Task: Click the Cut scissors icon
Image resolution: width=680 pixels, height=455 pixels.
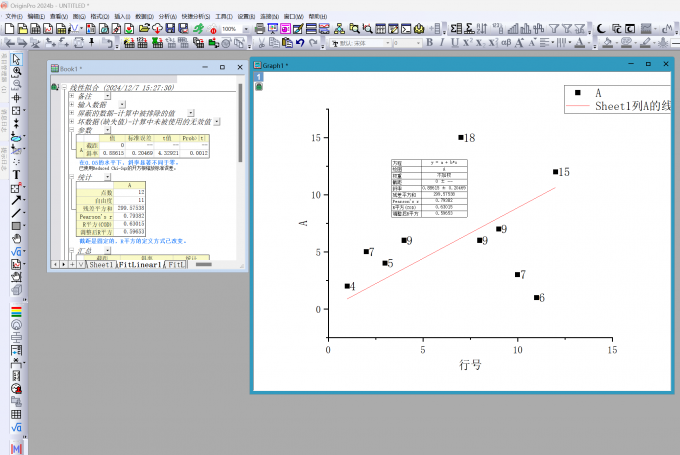Action: (x=262, y=43)
